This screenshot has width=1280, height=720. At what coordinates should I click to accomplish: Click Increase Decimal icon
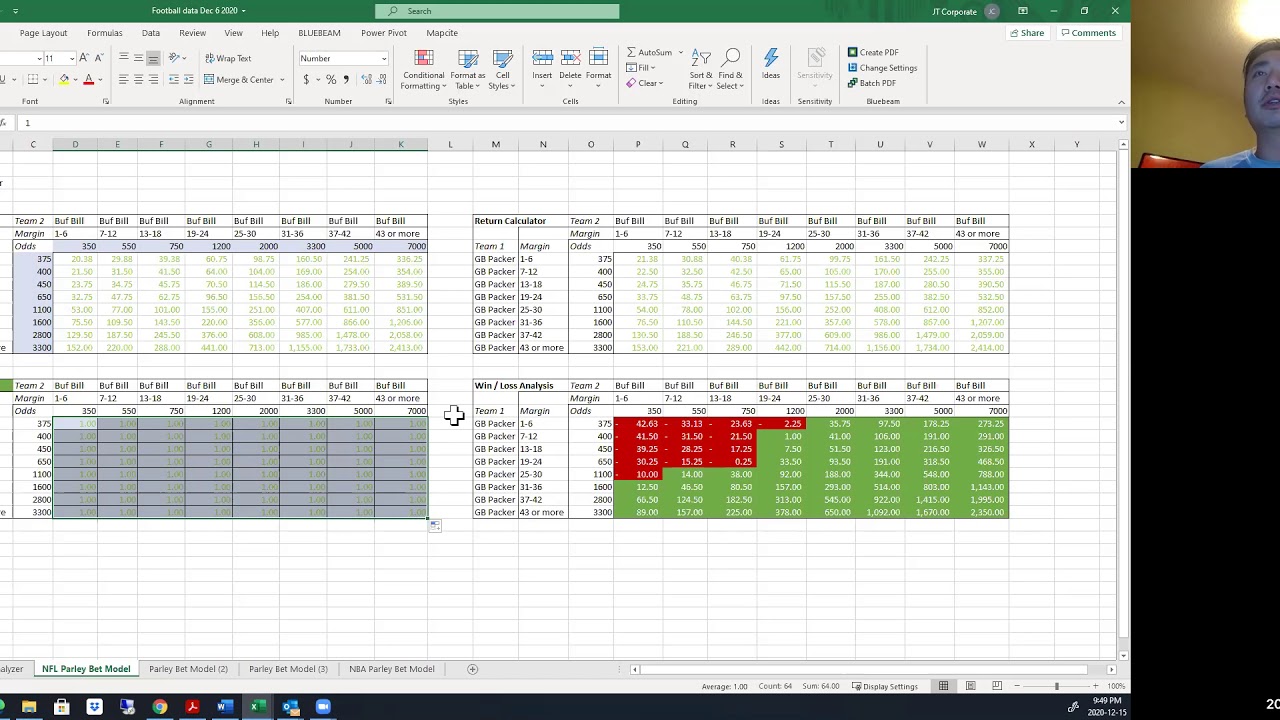pos(366,80)
